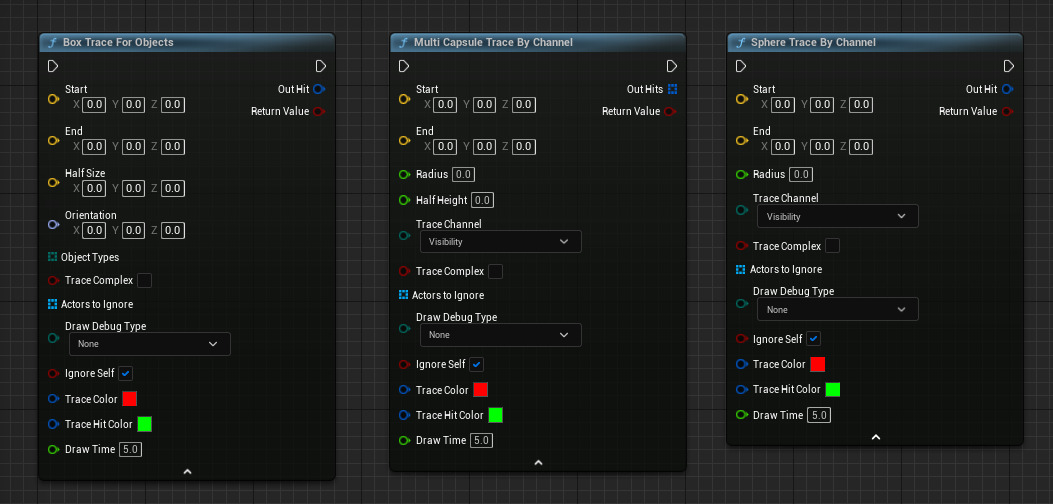
Task: Open Draw Debug Type dropdown on Box Trace
Action: (x=150, y=344)
